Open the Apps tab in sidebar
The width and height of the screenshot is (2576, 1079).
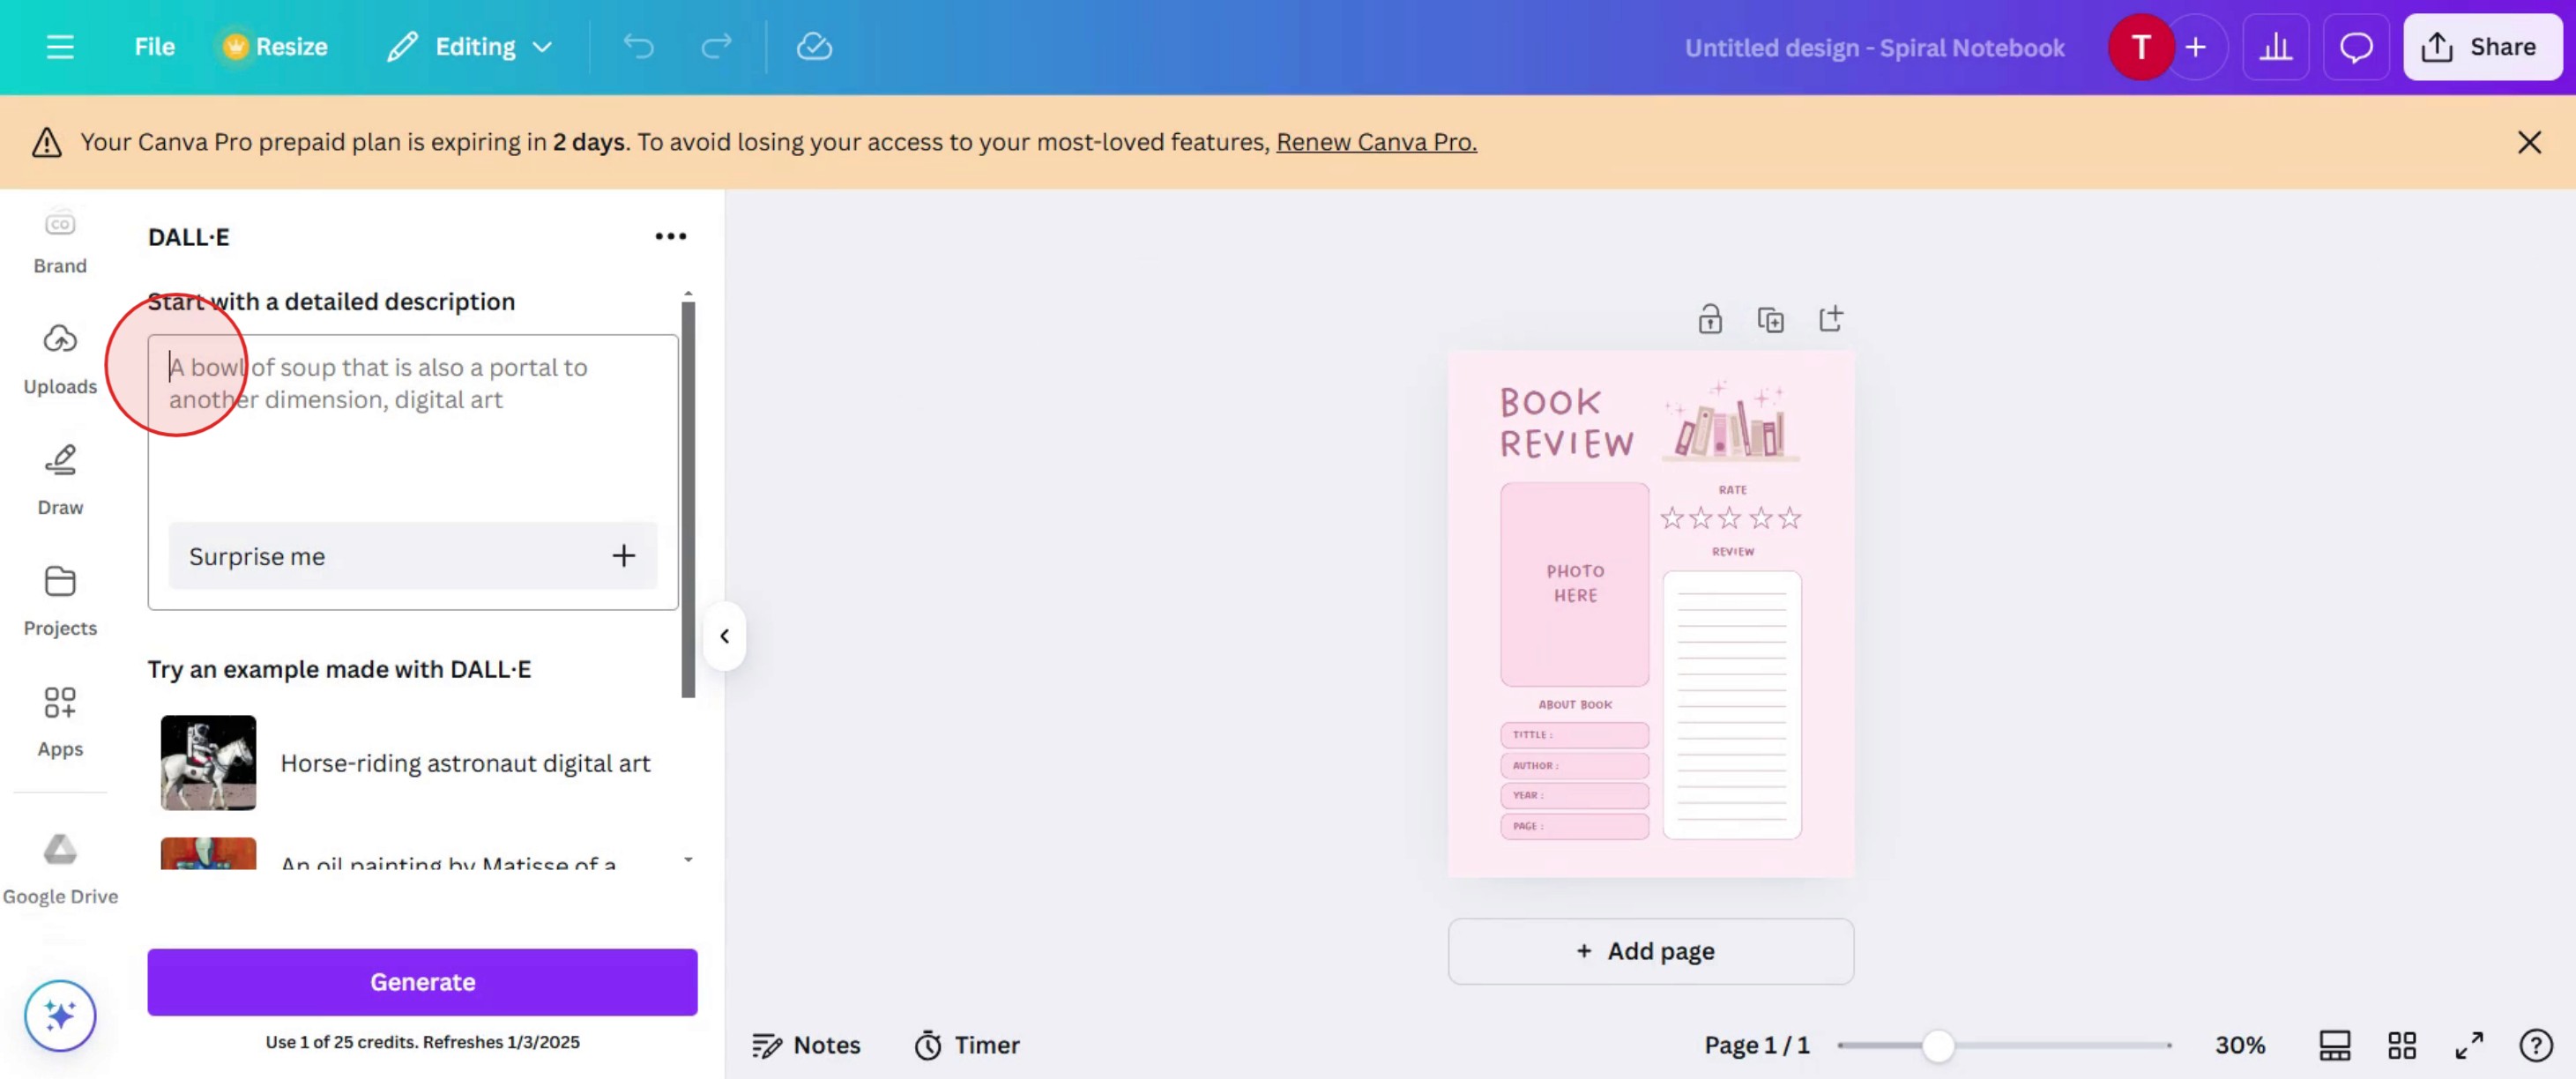pyautogui.click(x=60, y=720)
